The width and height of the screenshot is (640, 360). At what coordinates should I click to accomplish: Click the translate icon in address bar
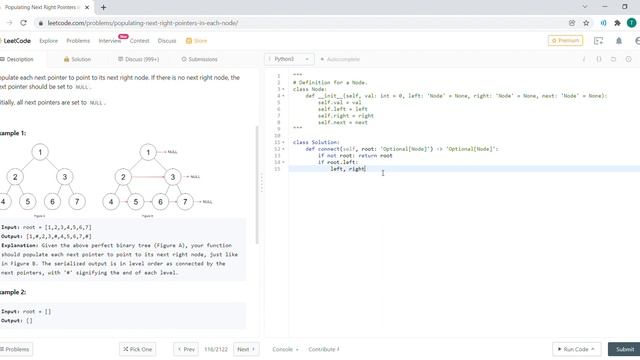[572, 23]
